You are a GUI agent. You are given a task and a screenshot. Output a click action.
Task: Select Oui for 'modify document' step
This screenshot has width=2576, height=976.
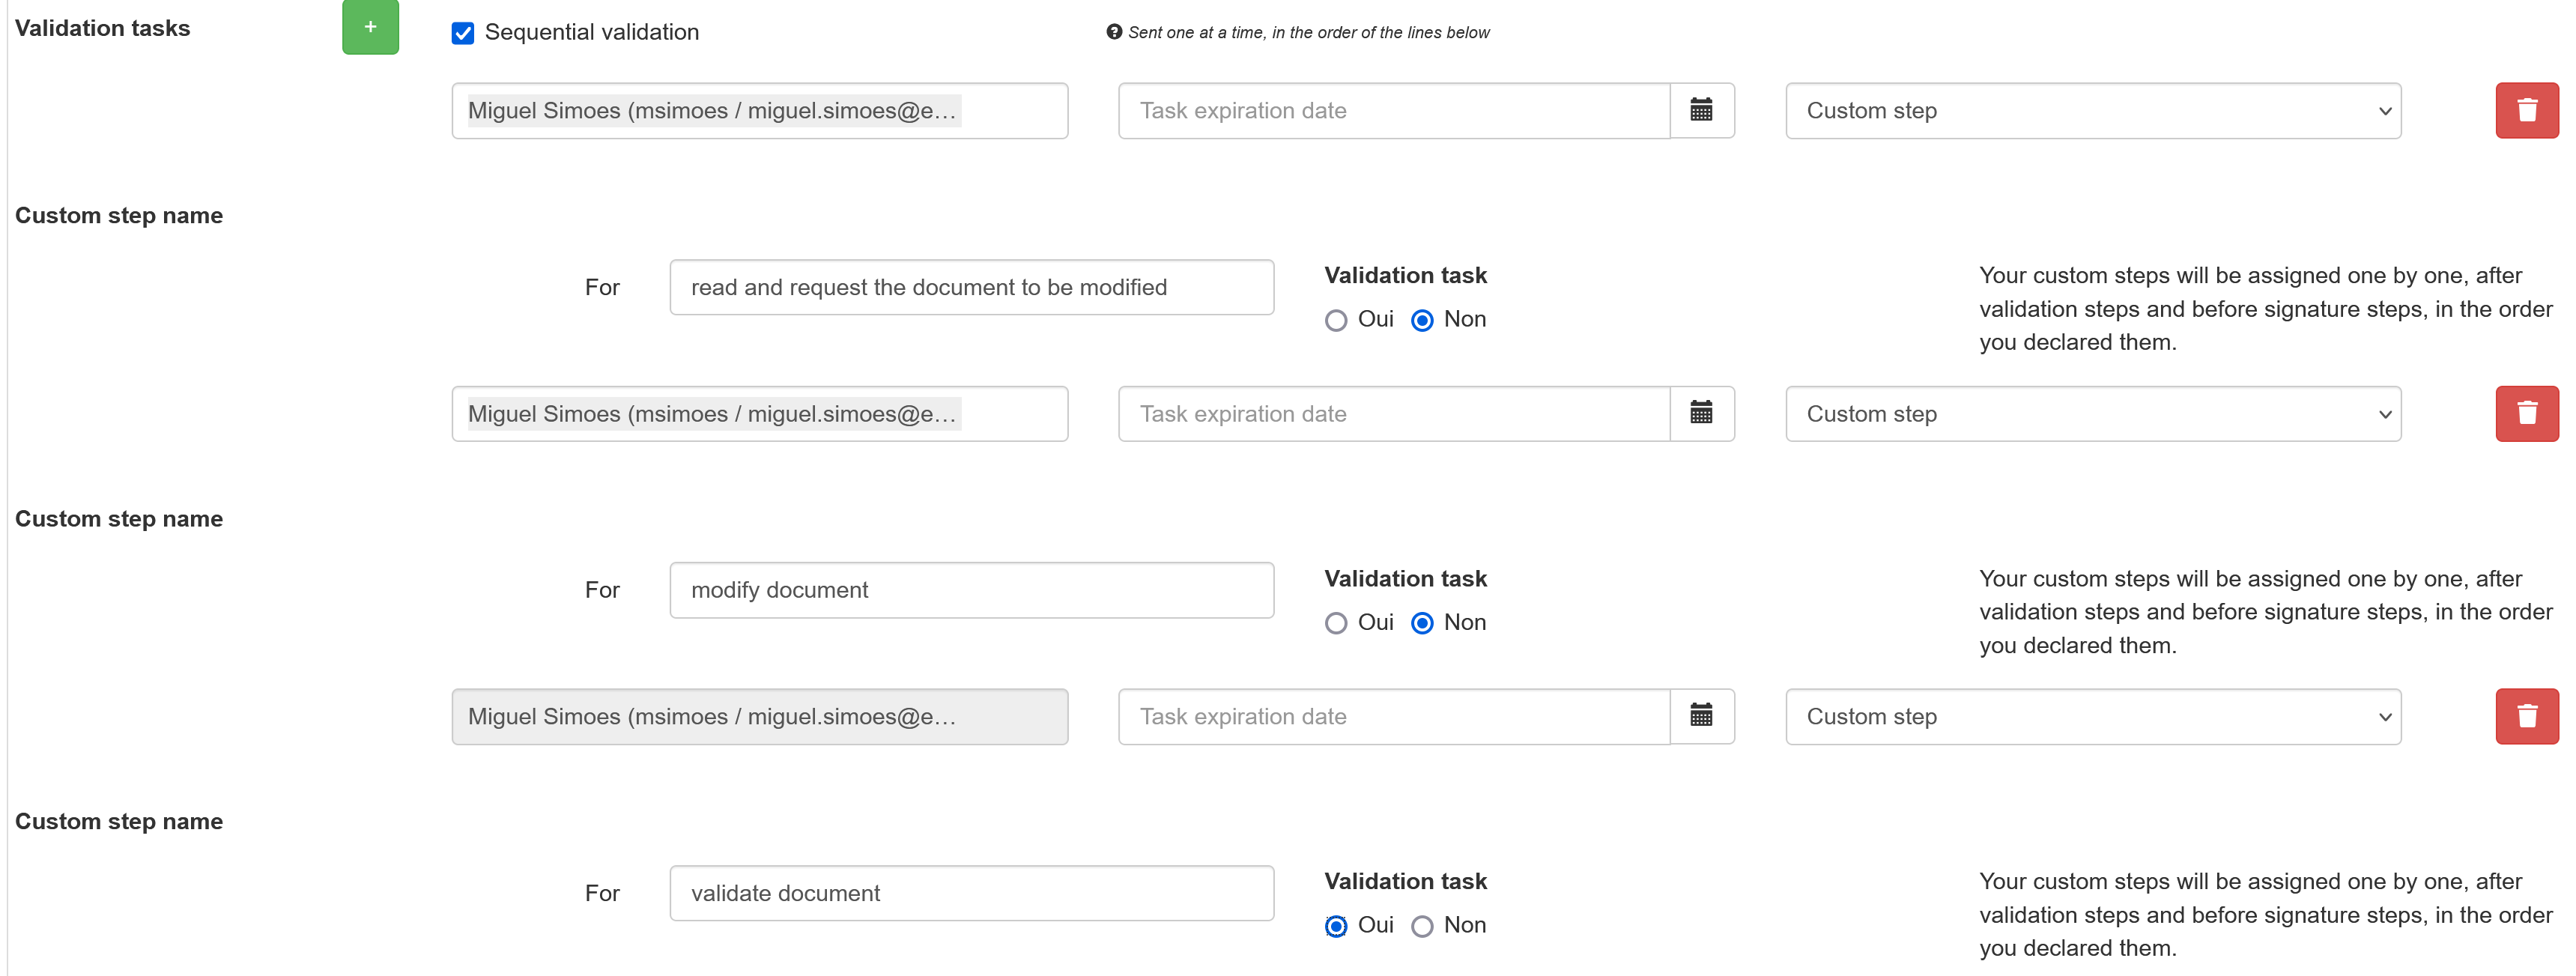(x=1336, y=623)
